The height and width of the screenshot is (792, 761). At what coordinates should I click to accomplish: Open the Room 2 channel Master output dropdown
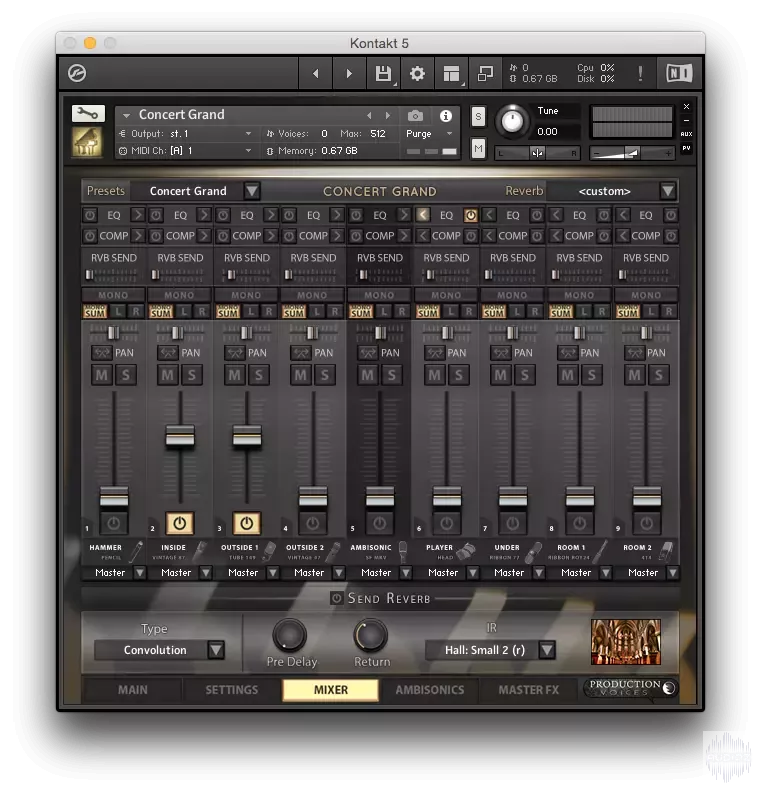coord(646,573)
